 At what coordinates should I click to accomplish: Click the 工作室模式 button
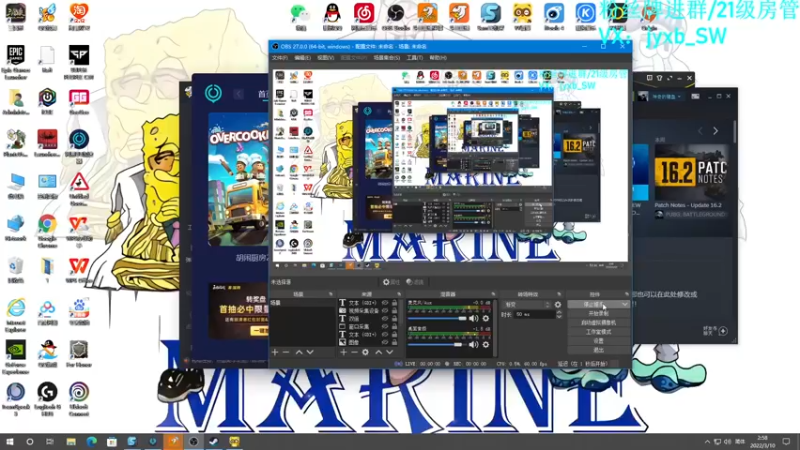[598, 332]
